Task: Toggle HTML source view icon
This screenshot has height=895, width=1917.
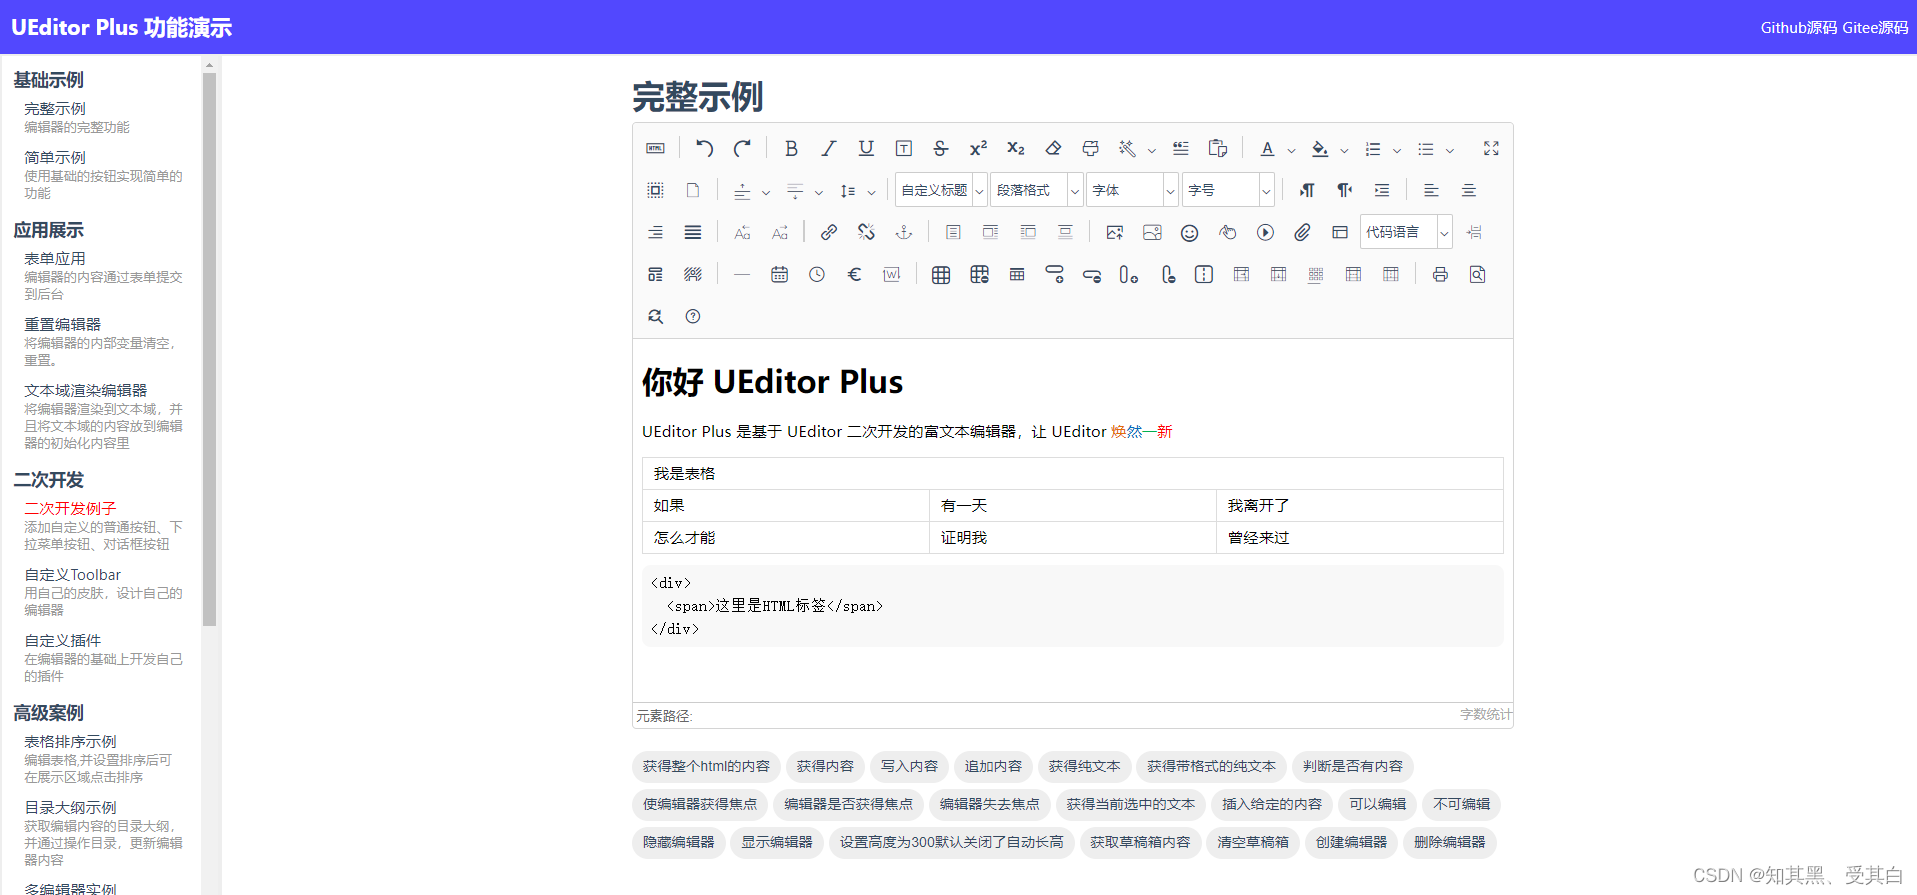Action: pyautogui.click(x=655, y=149)
